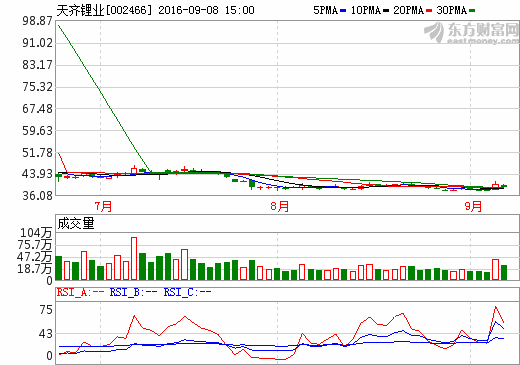Click the date 2016-09-08 in the title
This screenshot has width=520, height=365.
(188, 10)
